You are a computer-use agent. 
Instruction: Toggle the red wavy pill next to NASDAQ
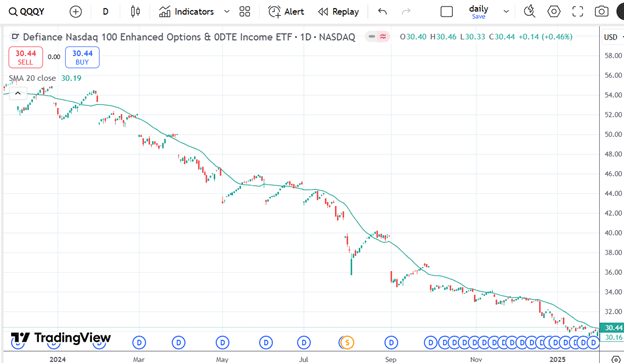(x=383, y=37)
